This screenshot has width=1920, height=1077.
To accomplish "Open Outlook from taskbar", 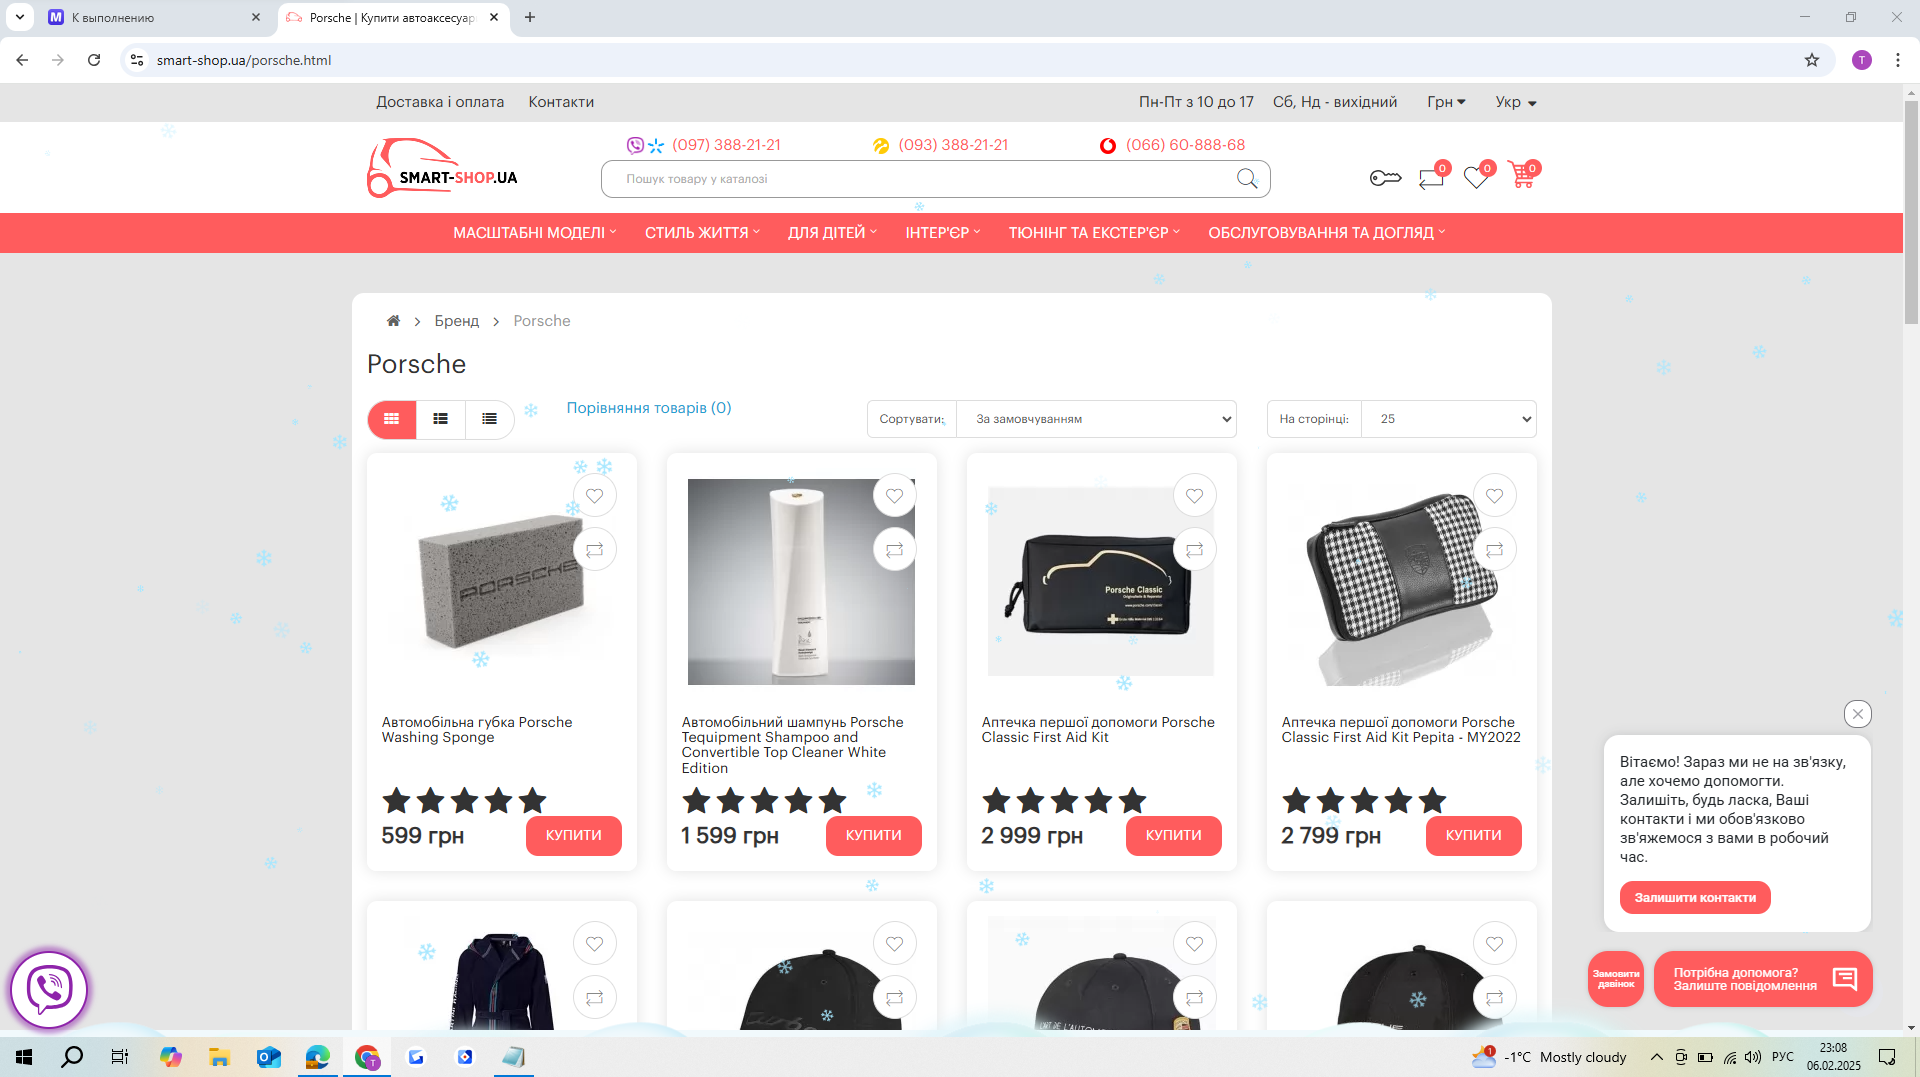I will coord(268,1057).
